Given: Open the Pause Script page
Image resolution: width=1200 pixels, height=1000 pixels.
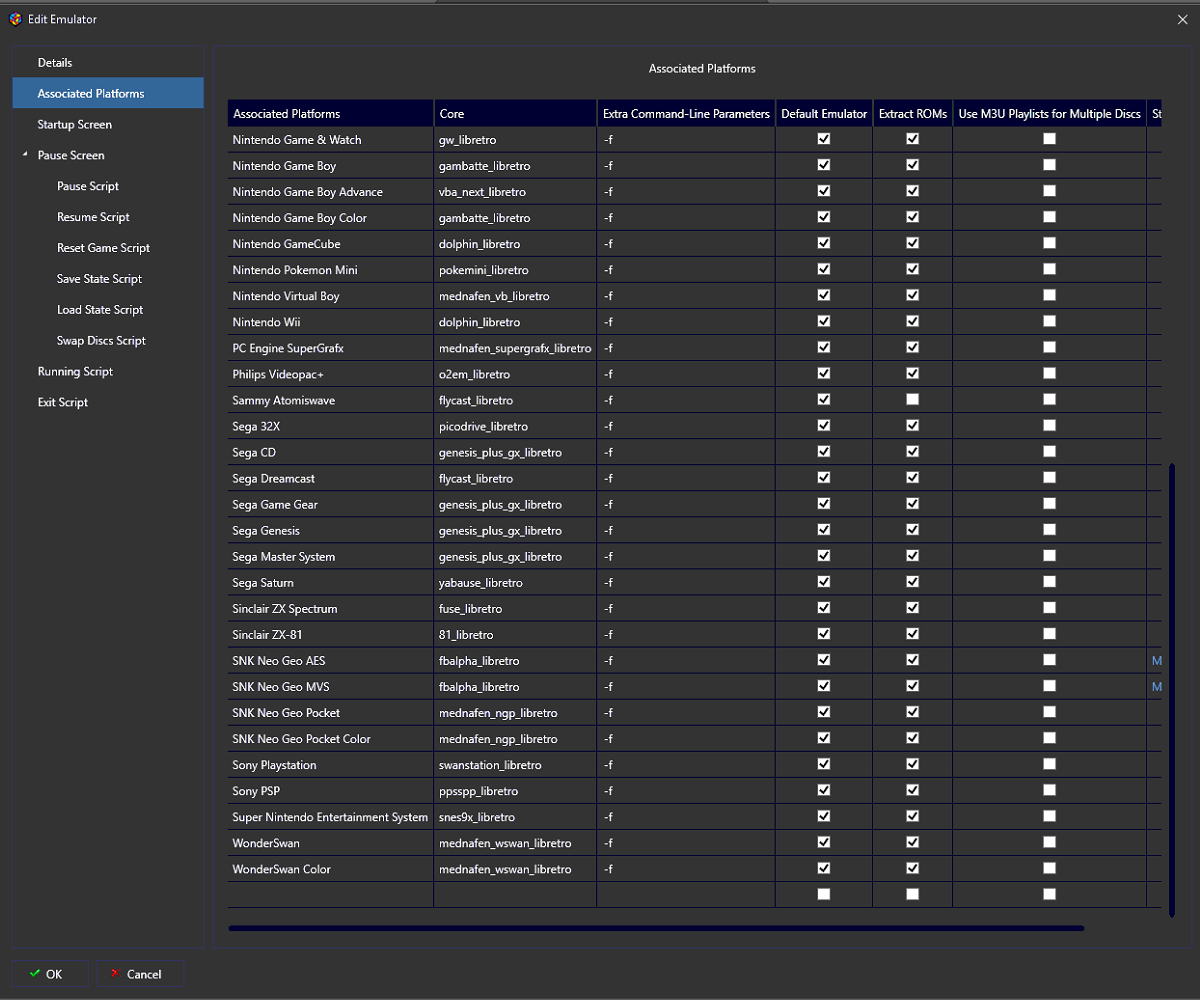Looking at the screenshot, I should tap(88, 186).
